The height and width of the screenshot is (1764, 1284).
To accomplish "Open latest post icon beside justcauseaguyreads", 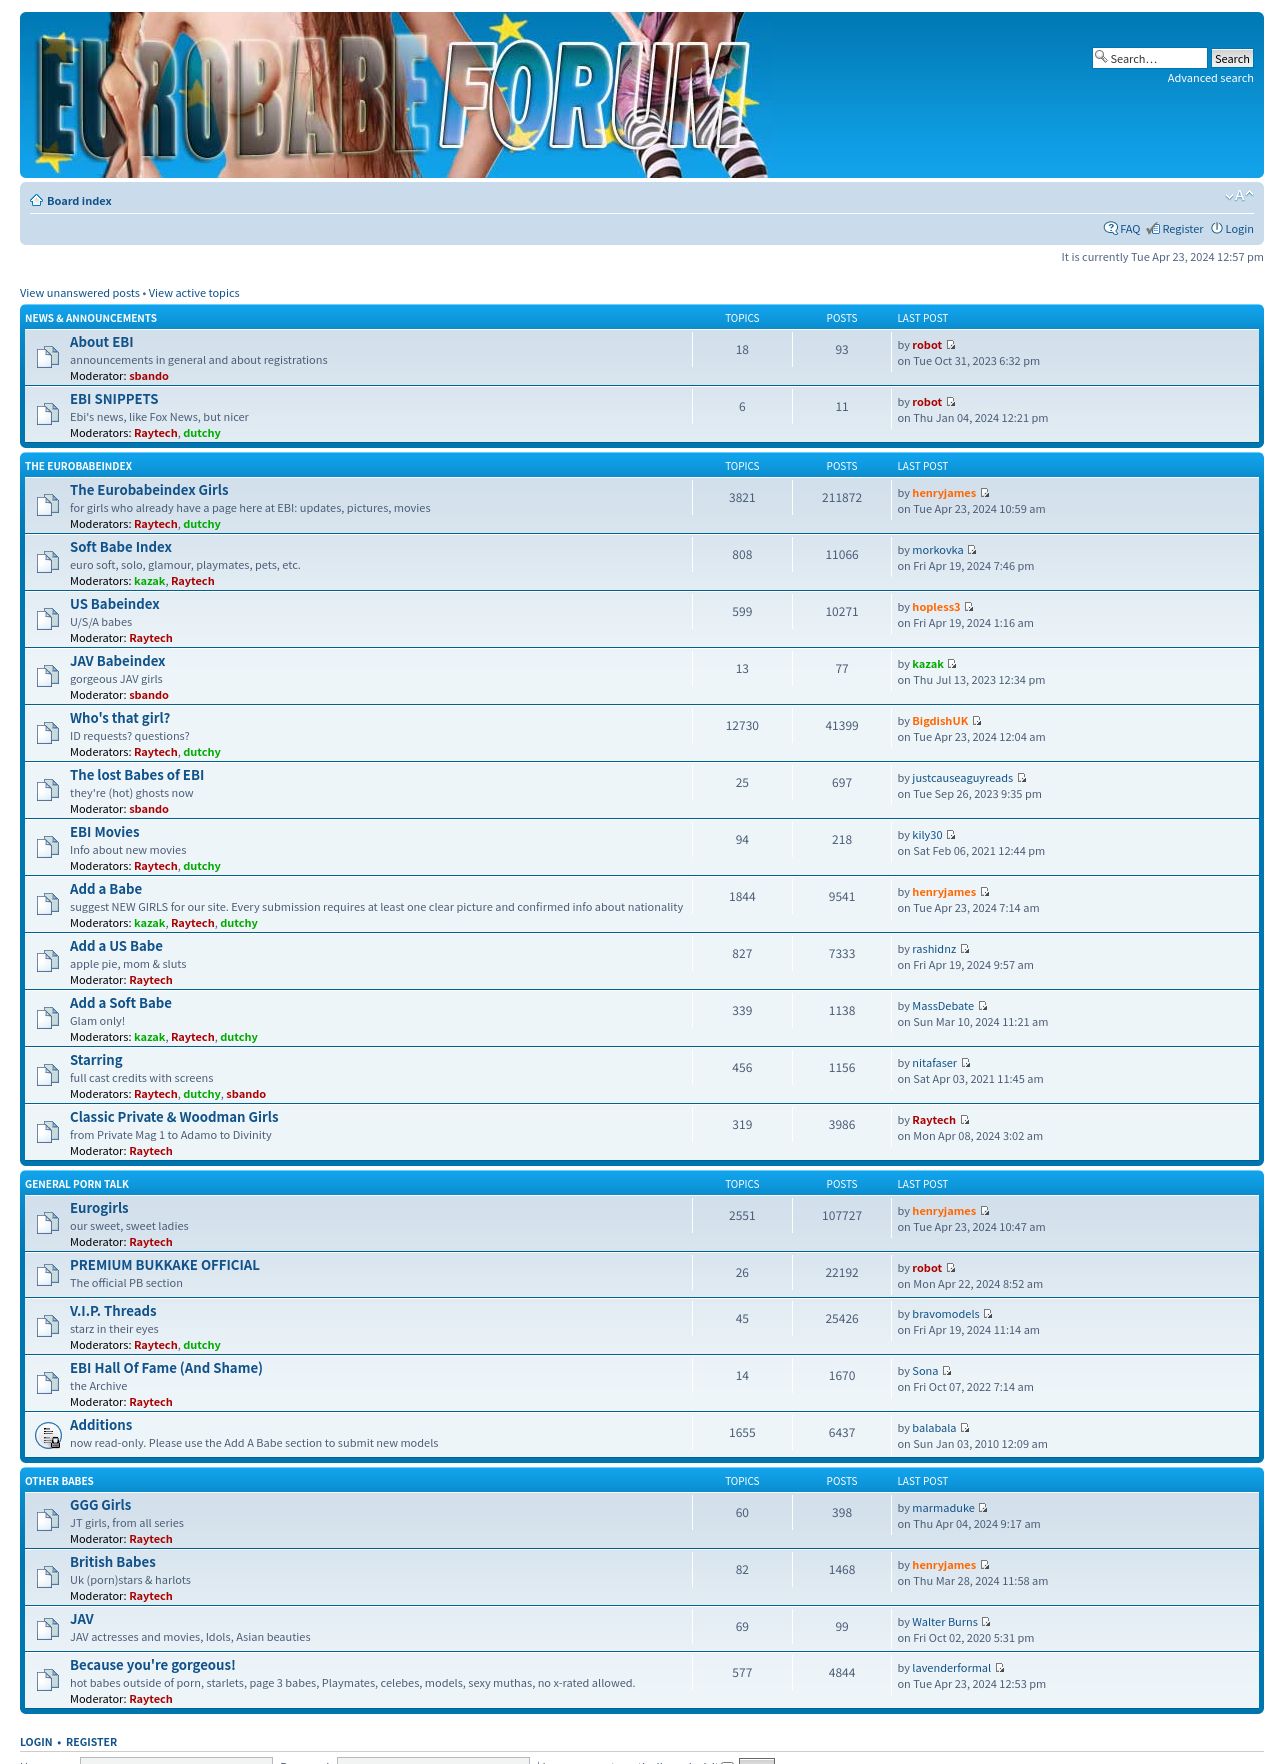I will pyautogui.click(x=1022, y=778).
